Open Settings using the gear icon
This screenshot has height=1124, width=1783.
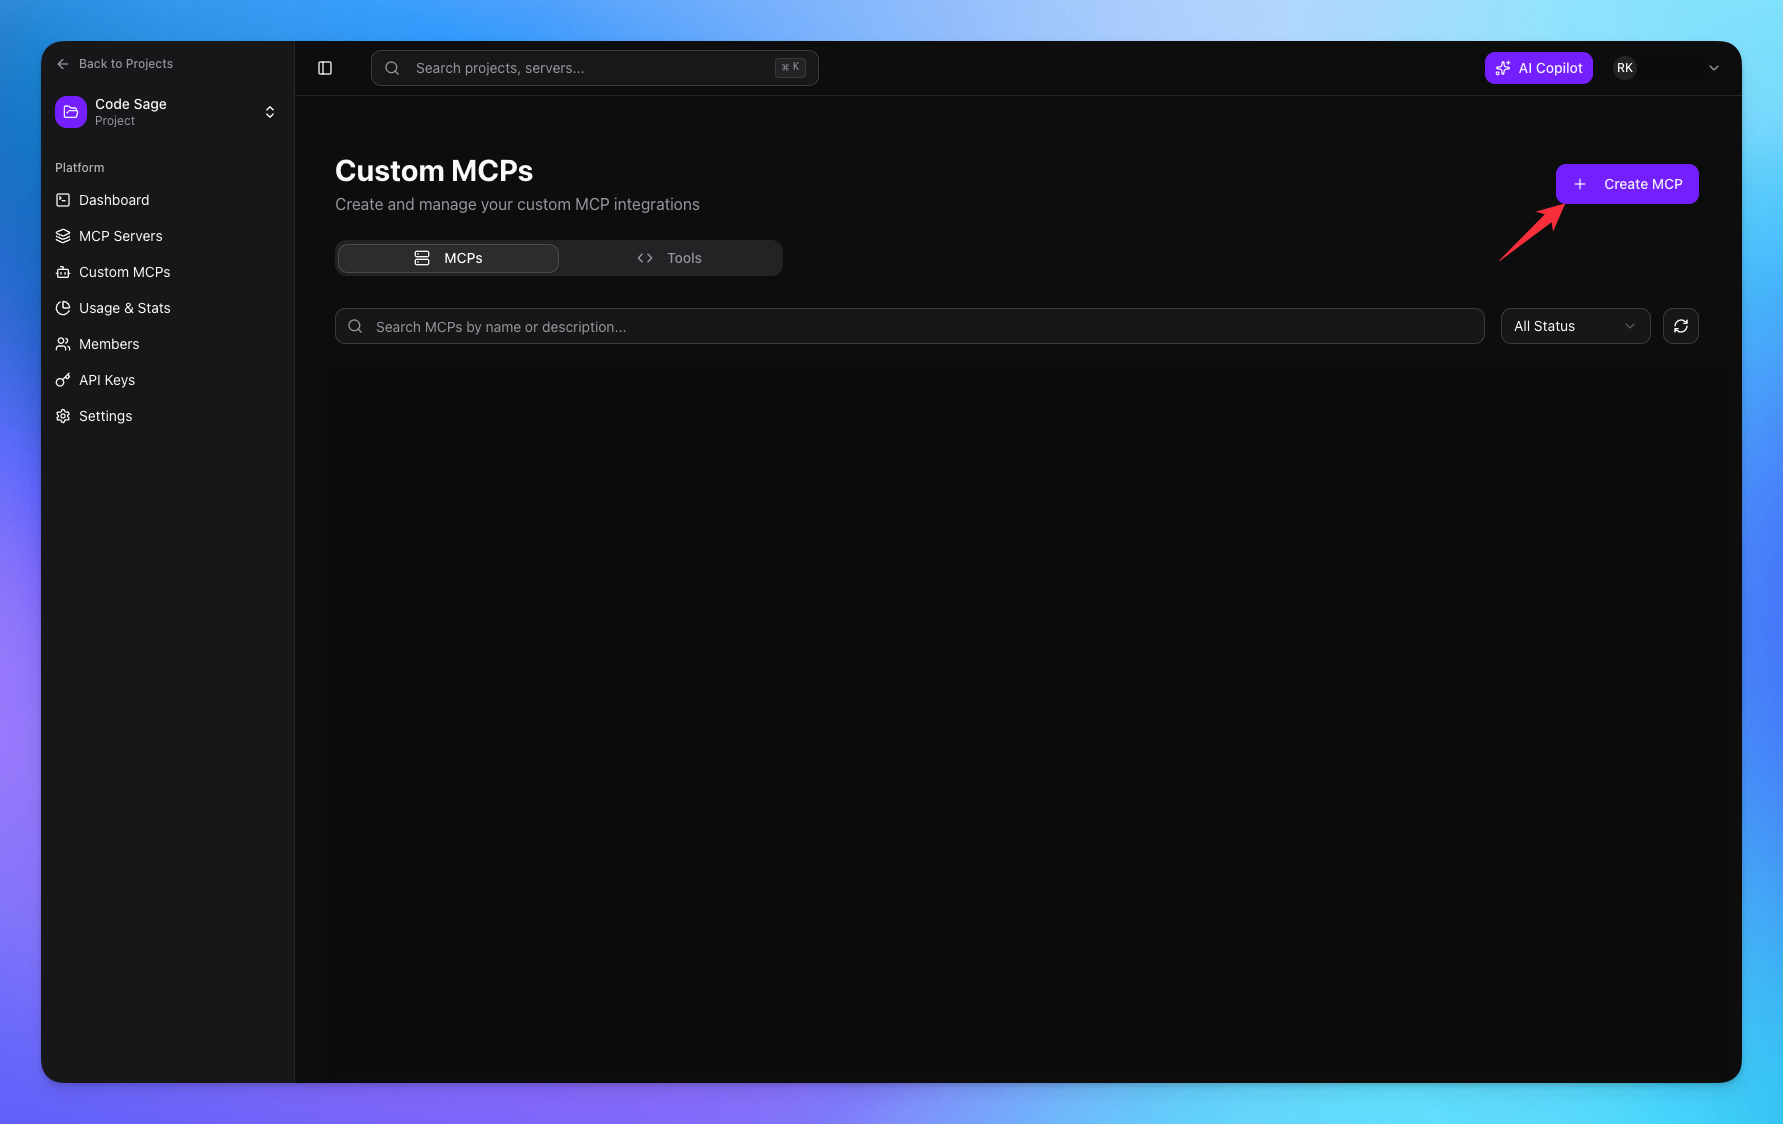coord(63,416)
